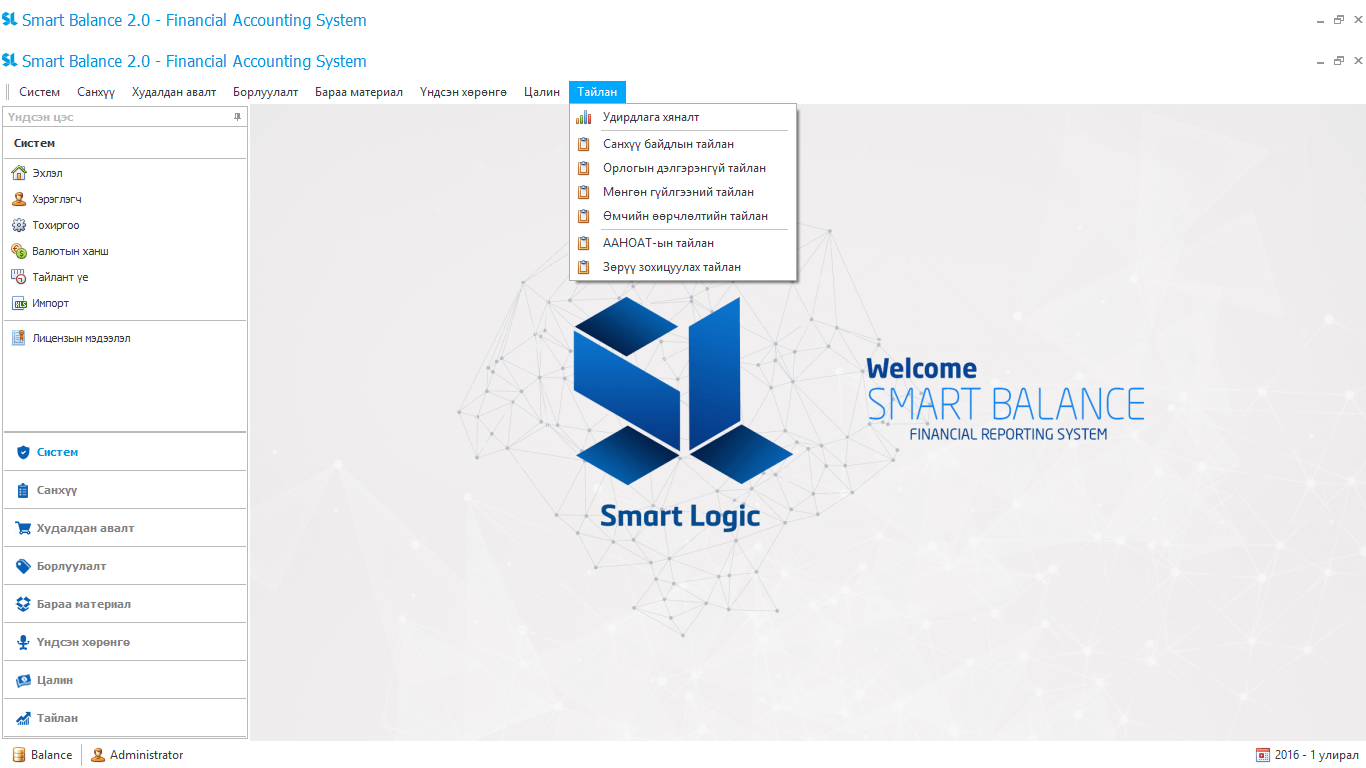The width and height of the screenshot is (1366, 768).
Task: Open the Борлуулалт menu in menu bar
Action: [x=266, y=92]
